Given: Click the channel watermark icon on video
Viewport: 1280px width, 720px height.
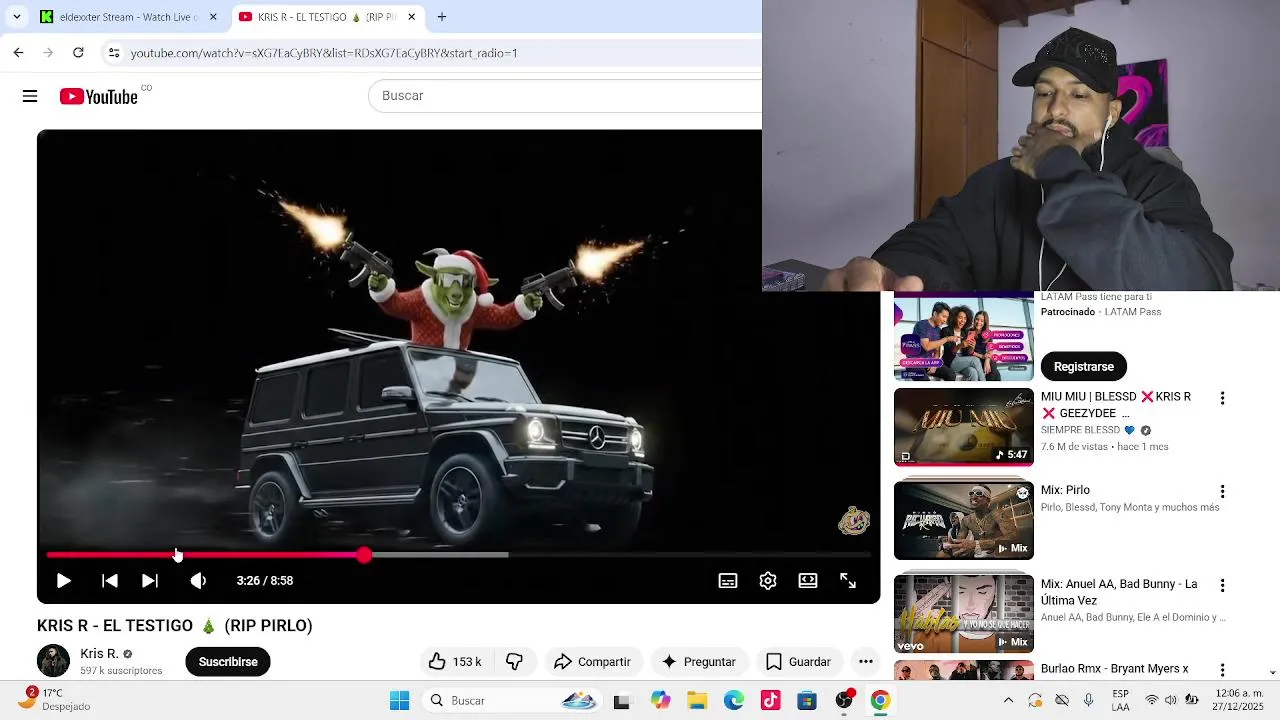Looking at the screenshot, I should point(854,521).
